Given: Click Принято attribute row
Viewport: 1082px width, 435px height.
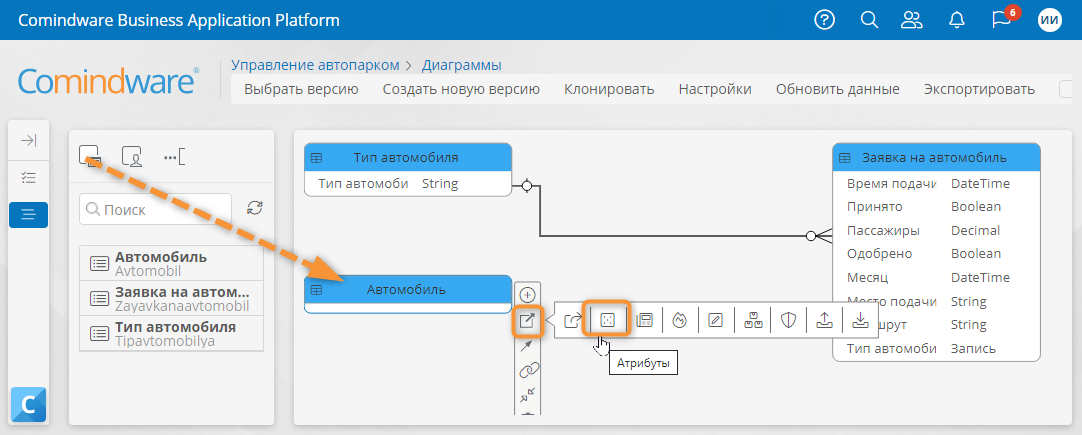Looking at the screenshot, I should point(936,207).
